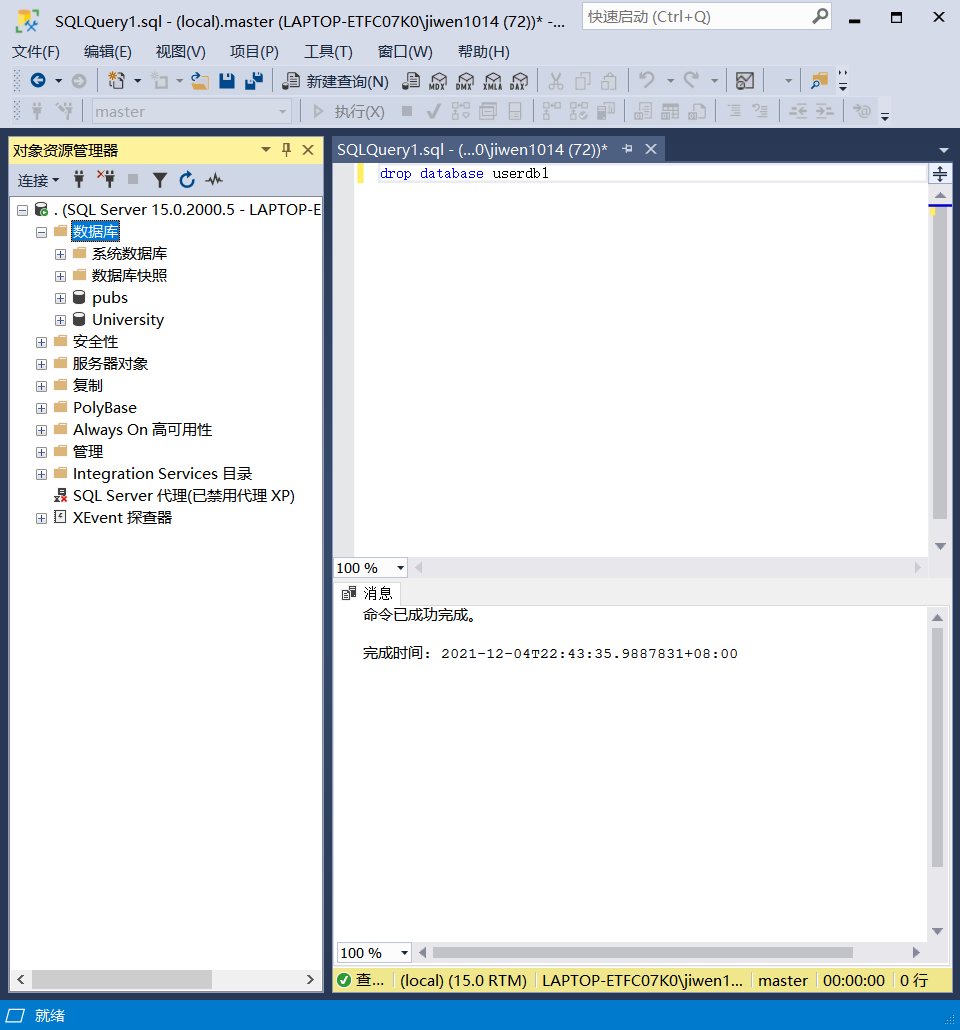
Task: Click the editor split handle icon
Action: 940,174
